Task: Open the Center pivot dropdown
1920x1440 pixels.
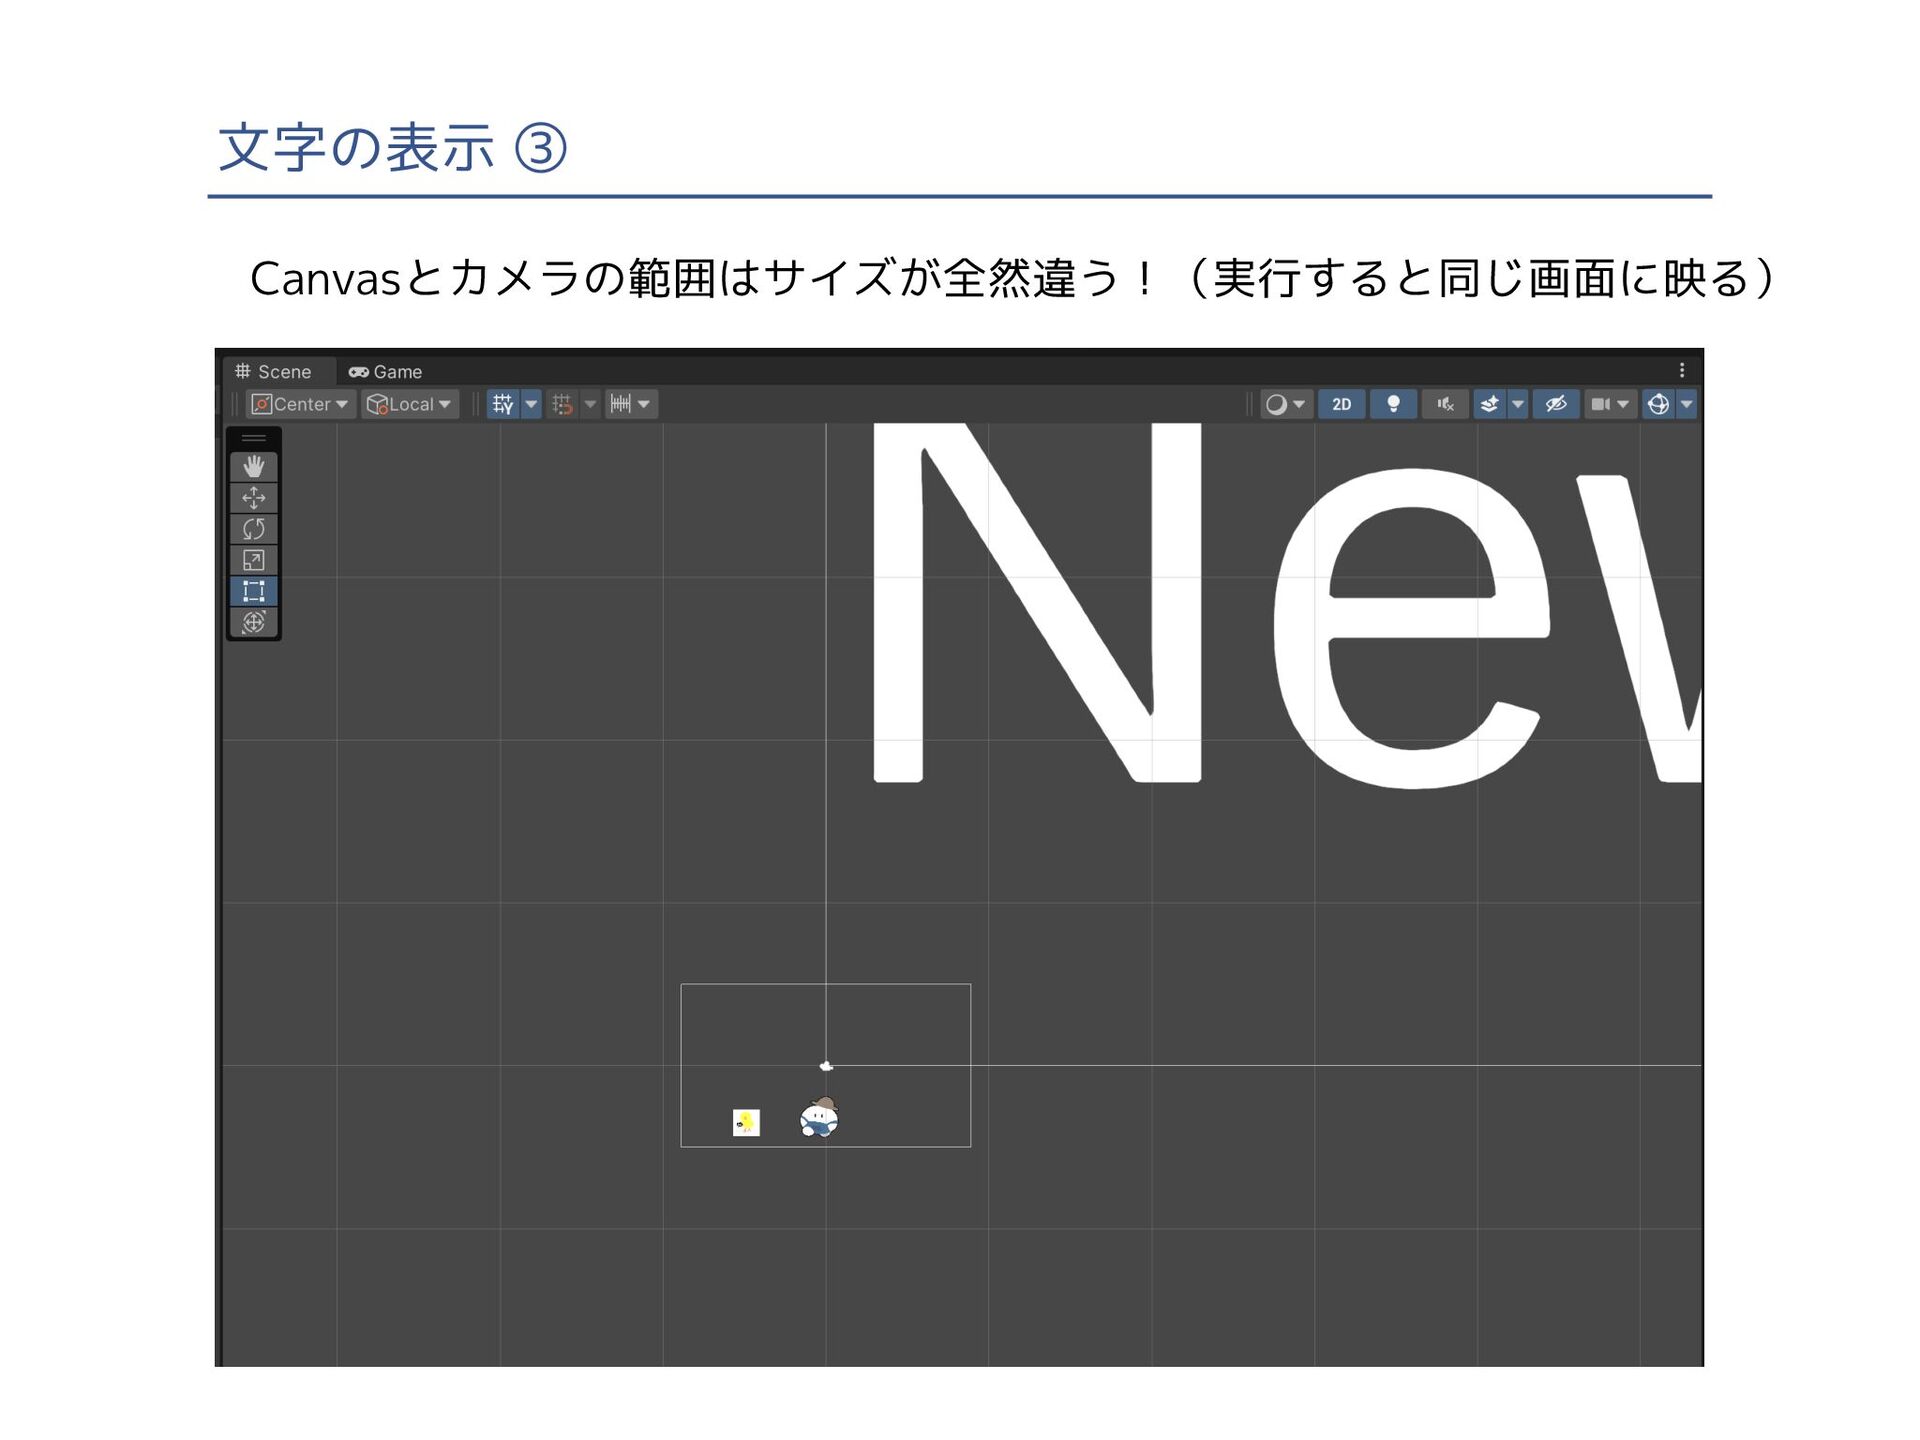Action: pyautogui.click(x=299, y=404)
